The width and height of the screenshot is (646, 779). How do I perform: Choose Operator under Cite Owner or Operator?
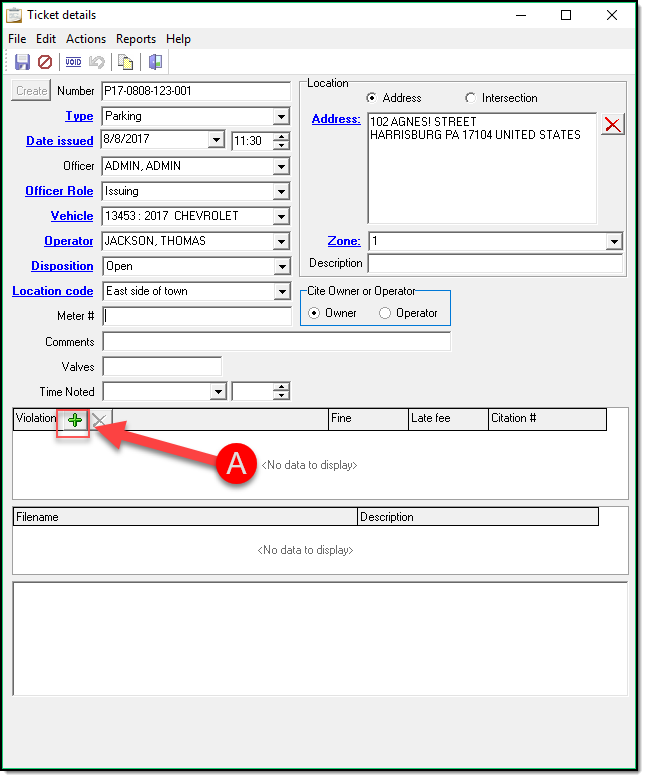(x=386, y=313)
